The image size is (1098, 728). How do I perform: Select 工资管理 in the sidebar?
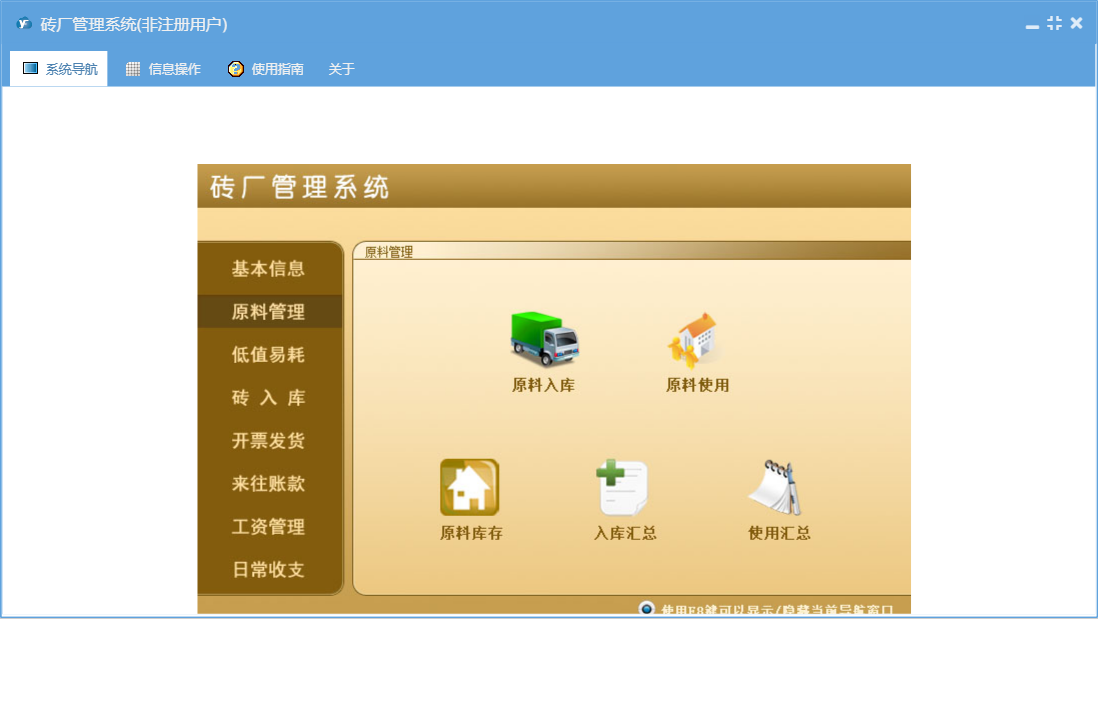[x=269, y=526]
